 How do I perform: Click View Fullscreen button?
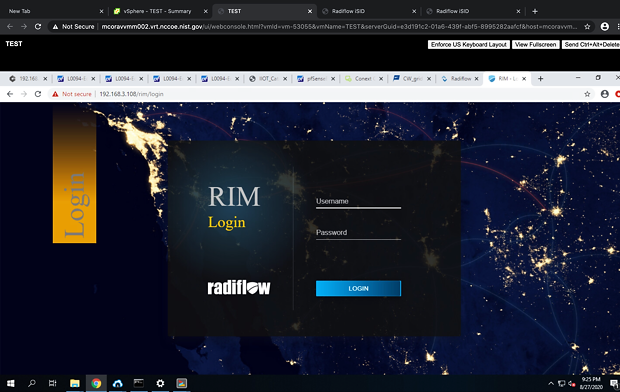(x=536, y=45)
